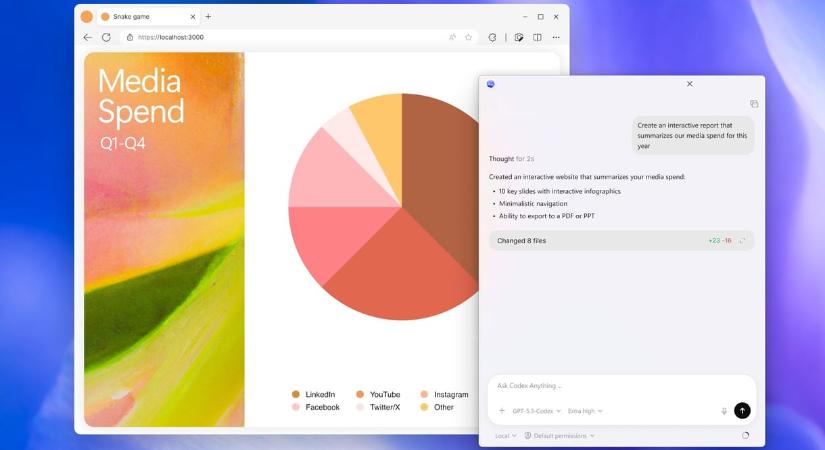Open the browser split screen icon
Image resolution: width=825 pixels, height=450 pixels.
pos(537,37)
